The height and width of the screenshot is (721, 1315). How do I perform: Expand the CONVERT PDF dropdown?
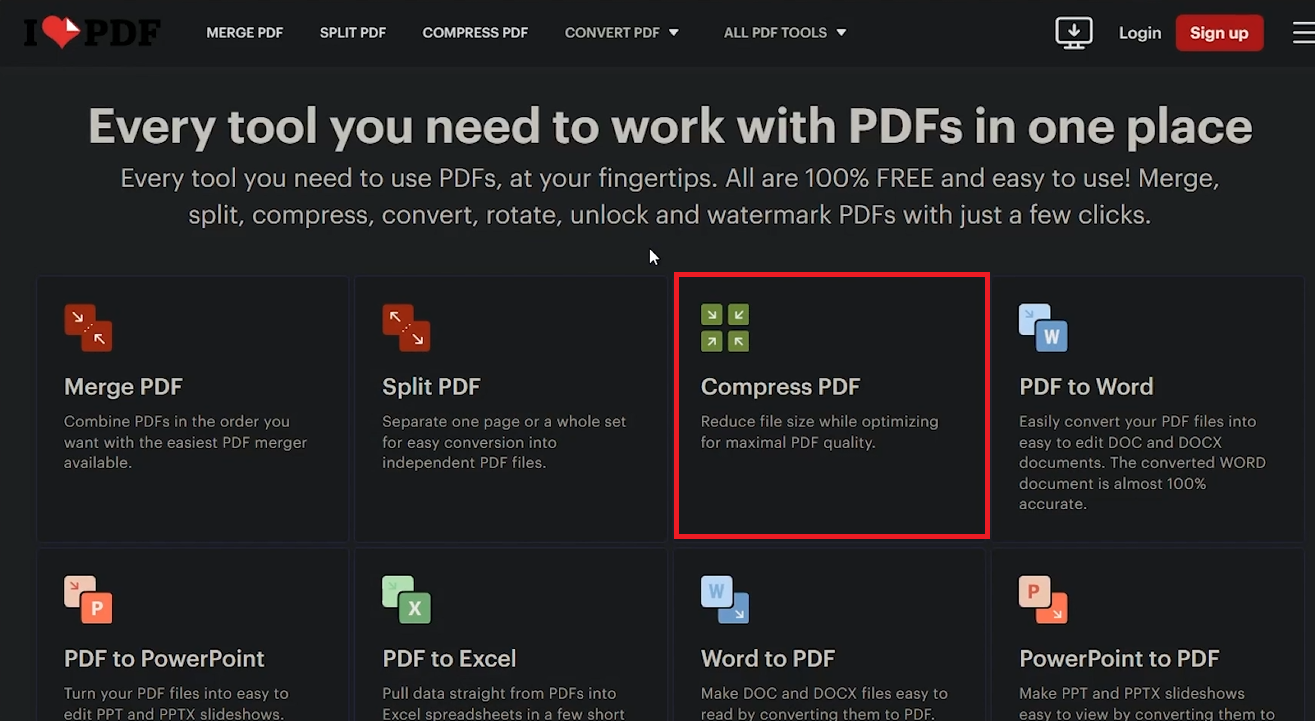click(x=621, y=32)
